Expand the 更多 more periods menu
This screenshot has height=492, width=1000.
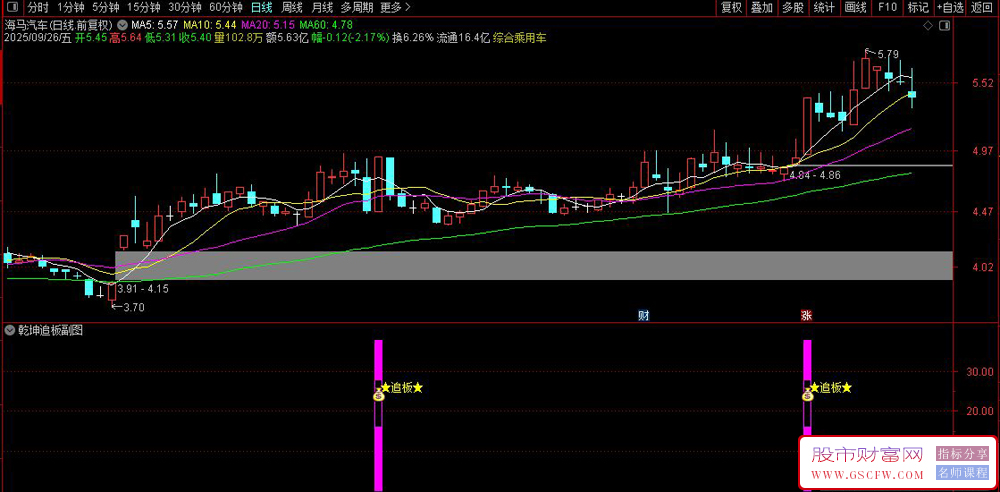[x=395, y=8]
